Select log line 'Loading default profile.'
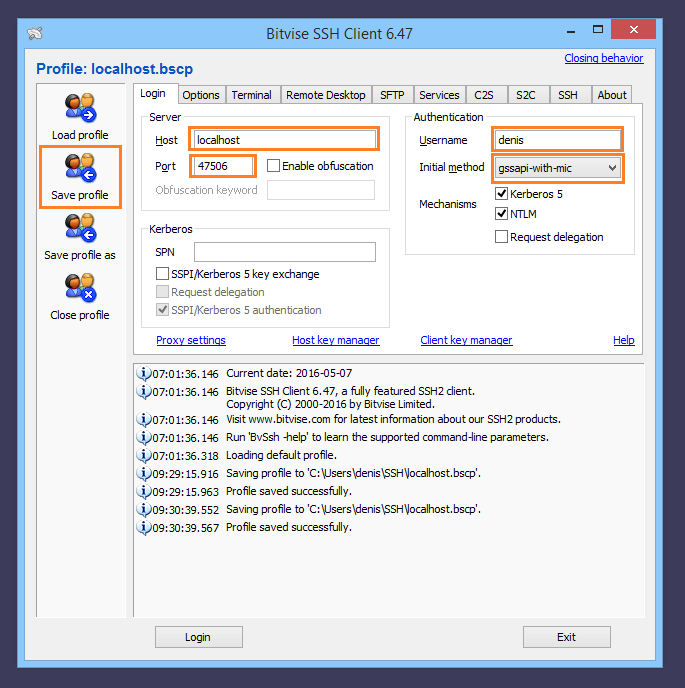Screen dimensions: 685x688 click(281, 455)
